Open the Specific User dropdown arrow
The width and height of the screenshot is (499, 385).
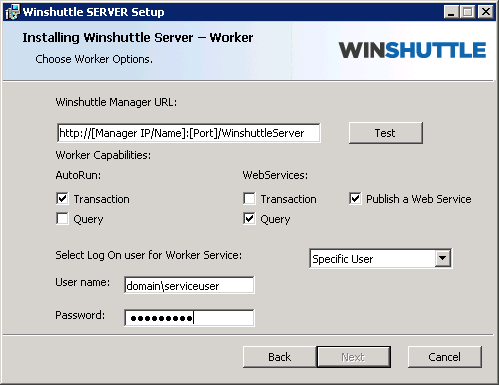coord(443,258)
